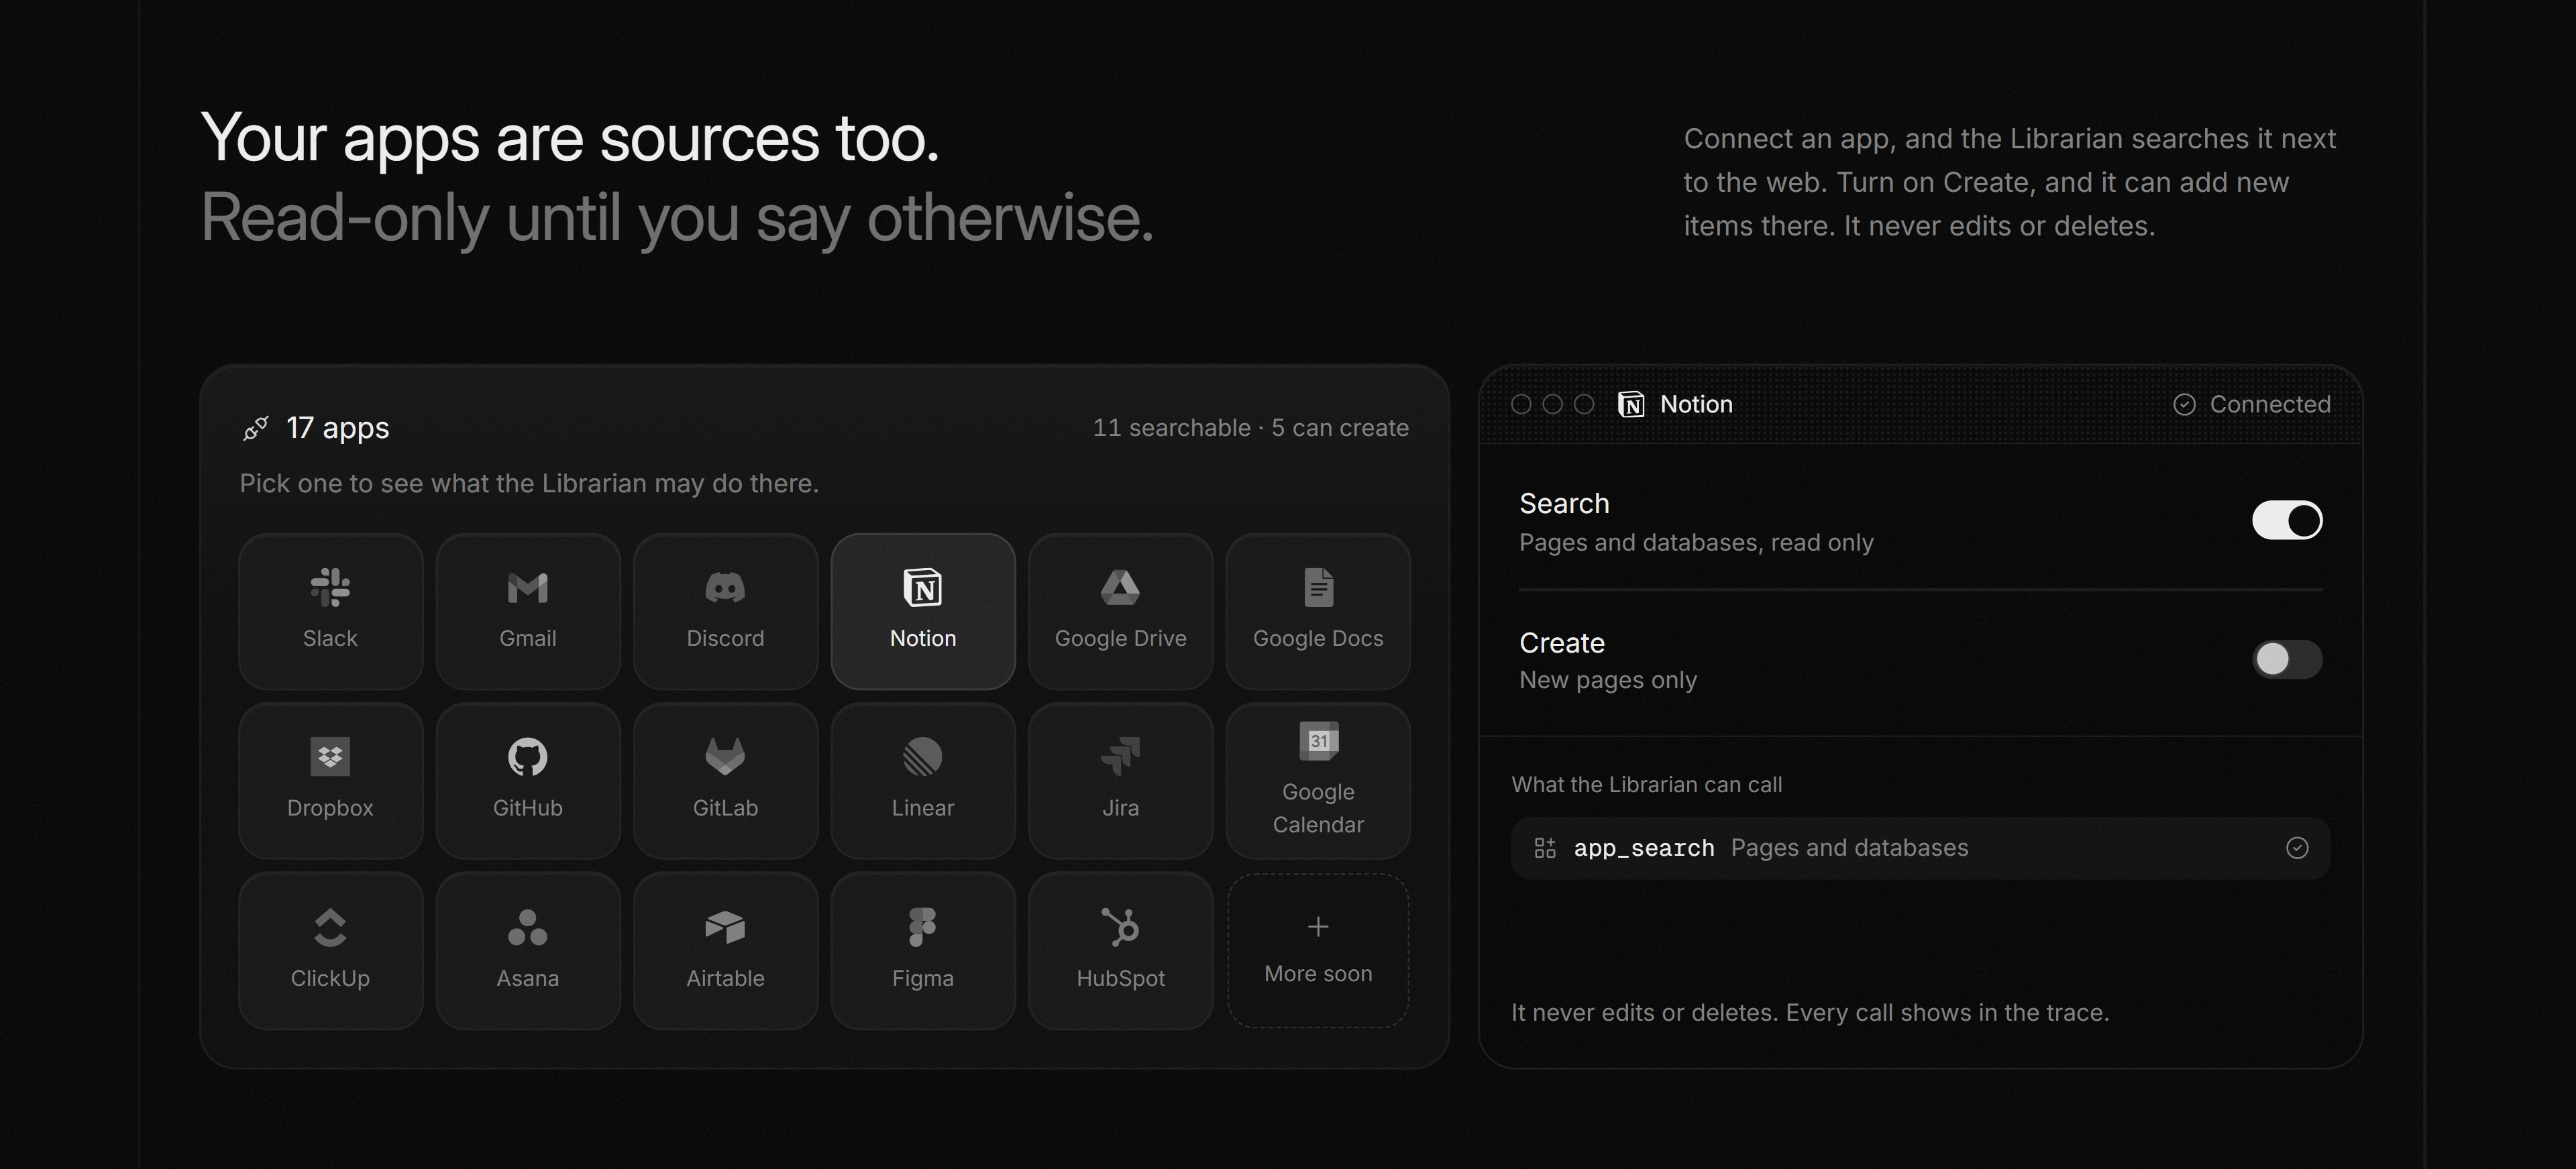Choose the GitHub app tile
The height and width of the screenshot is (1169, 2576).
[x=528, y=781]
